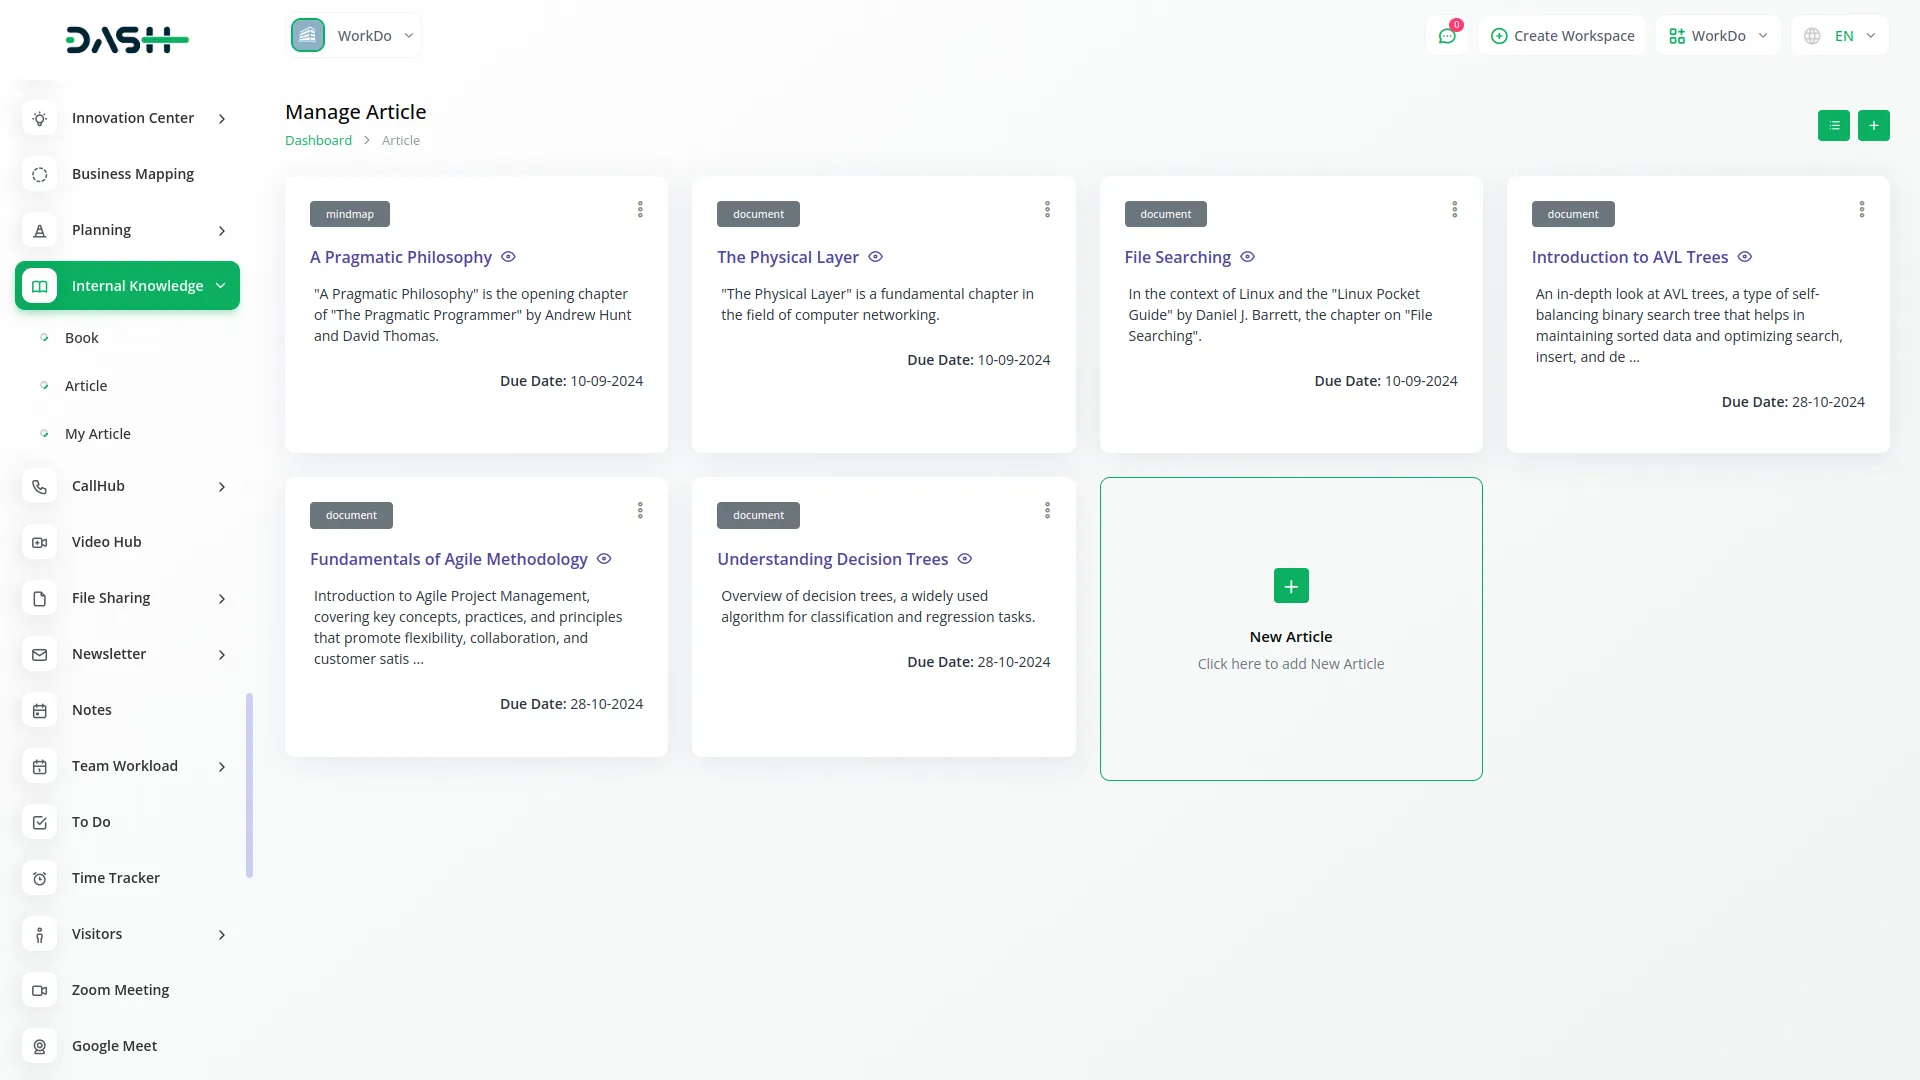Viewport: 1920px width, 1080px height.
Task: Click the chat messages icon in header
Action: pyautogui.click(x=1446, y=36)
